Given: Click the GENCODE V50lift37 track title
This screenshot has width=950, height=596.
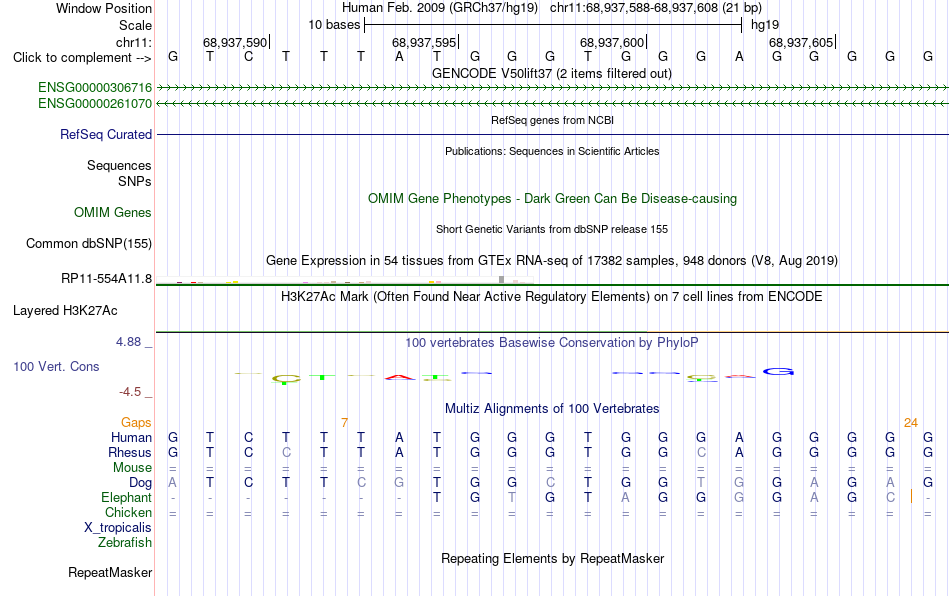Looking at the screenshot, I should [x=551, y=74].
